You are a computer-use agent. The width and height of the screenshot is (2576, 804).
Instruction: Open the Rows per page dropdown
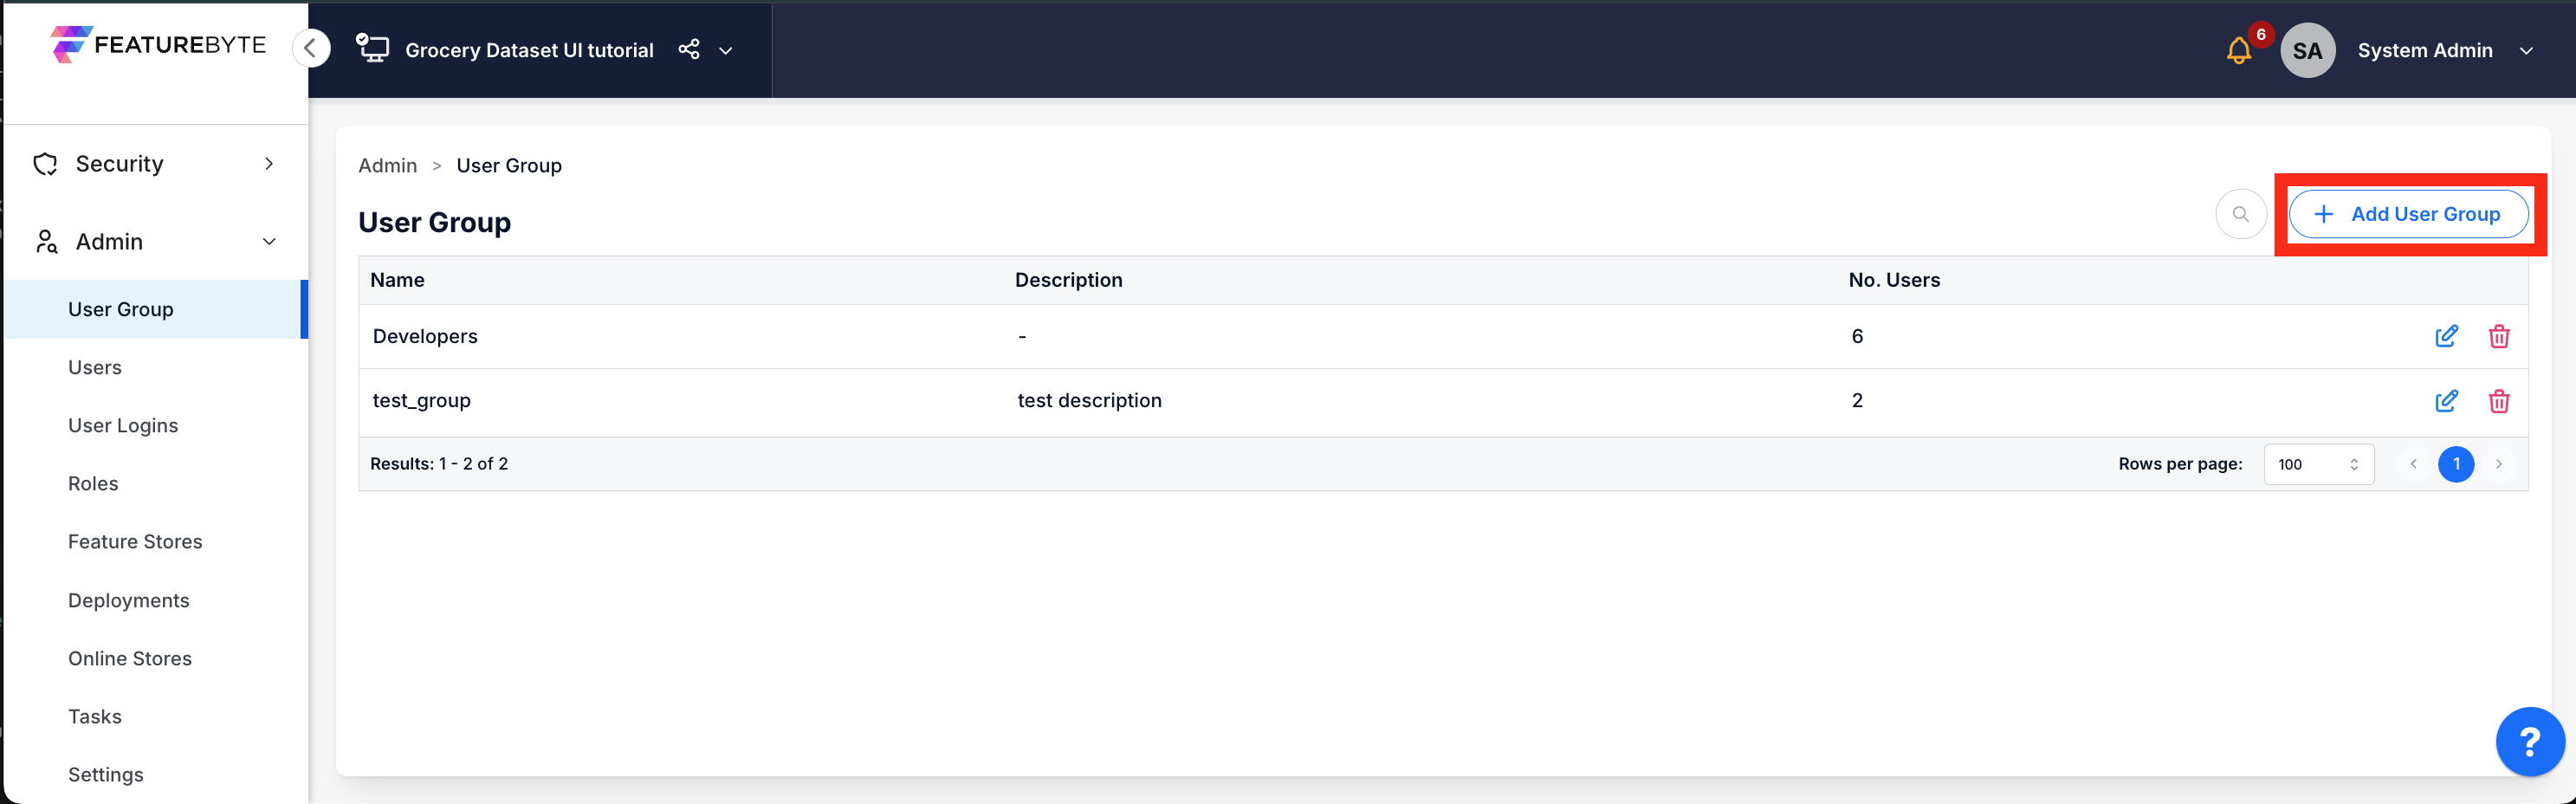coord(2317,464)
